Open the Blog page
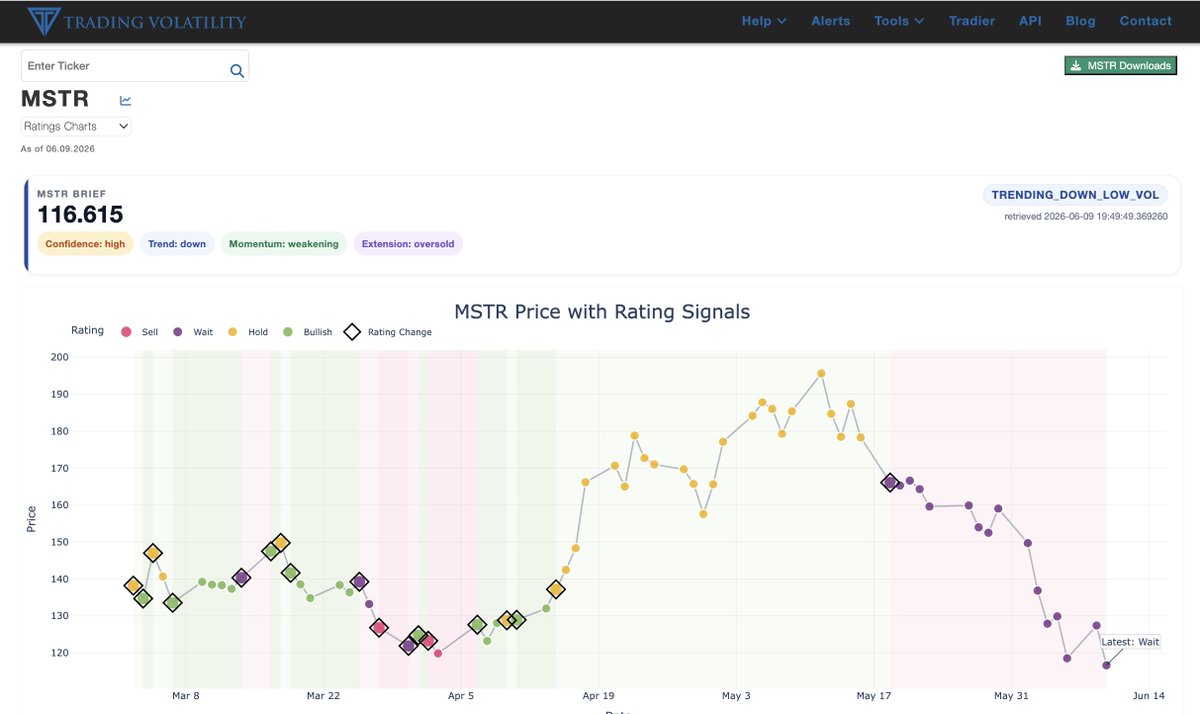This screenshot has width=1200, height=714. coord(1080,21)
